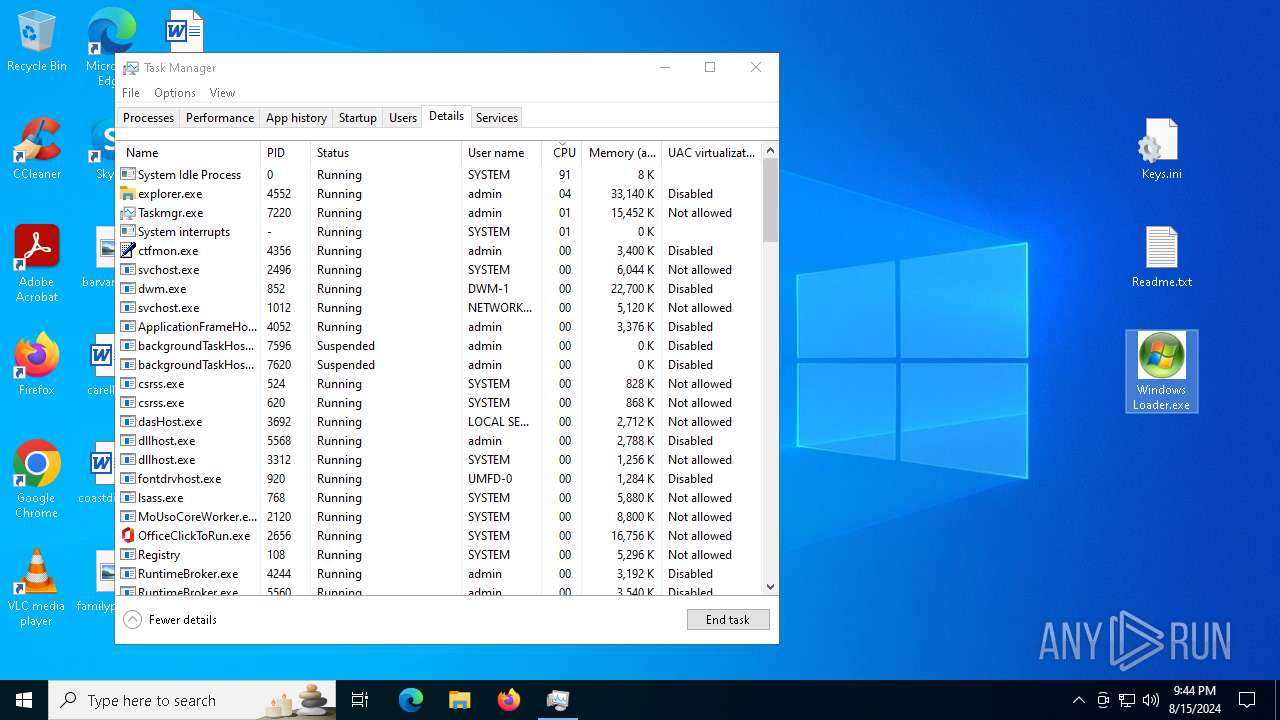Open Microsoft Edge from the taskbar
Viewport: 1280px width, 720px height.
tap(411, 700)
